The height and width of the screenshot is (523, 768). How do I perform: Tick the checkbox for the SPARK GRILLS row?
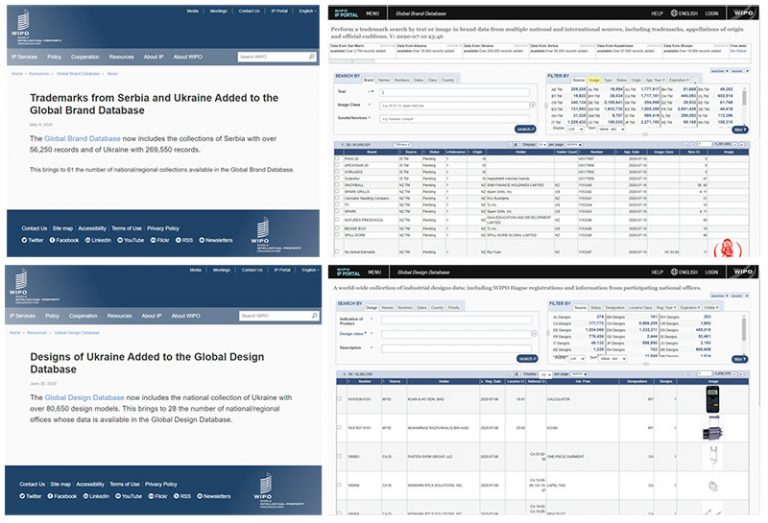[x=337, y=191]
